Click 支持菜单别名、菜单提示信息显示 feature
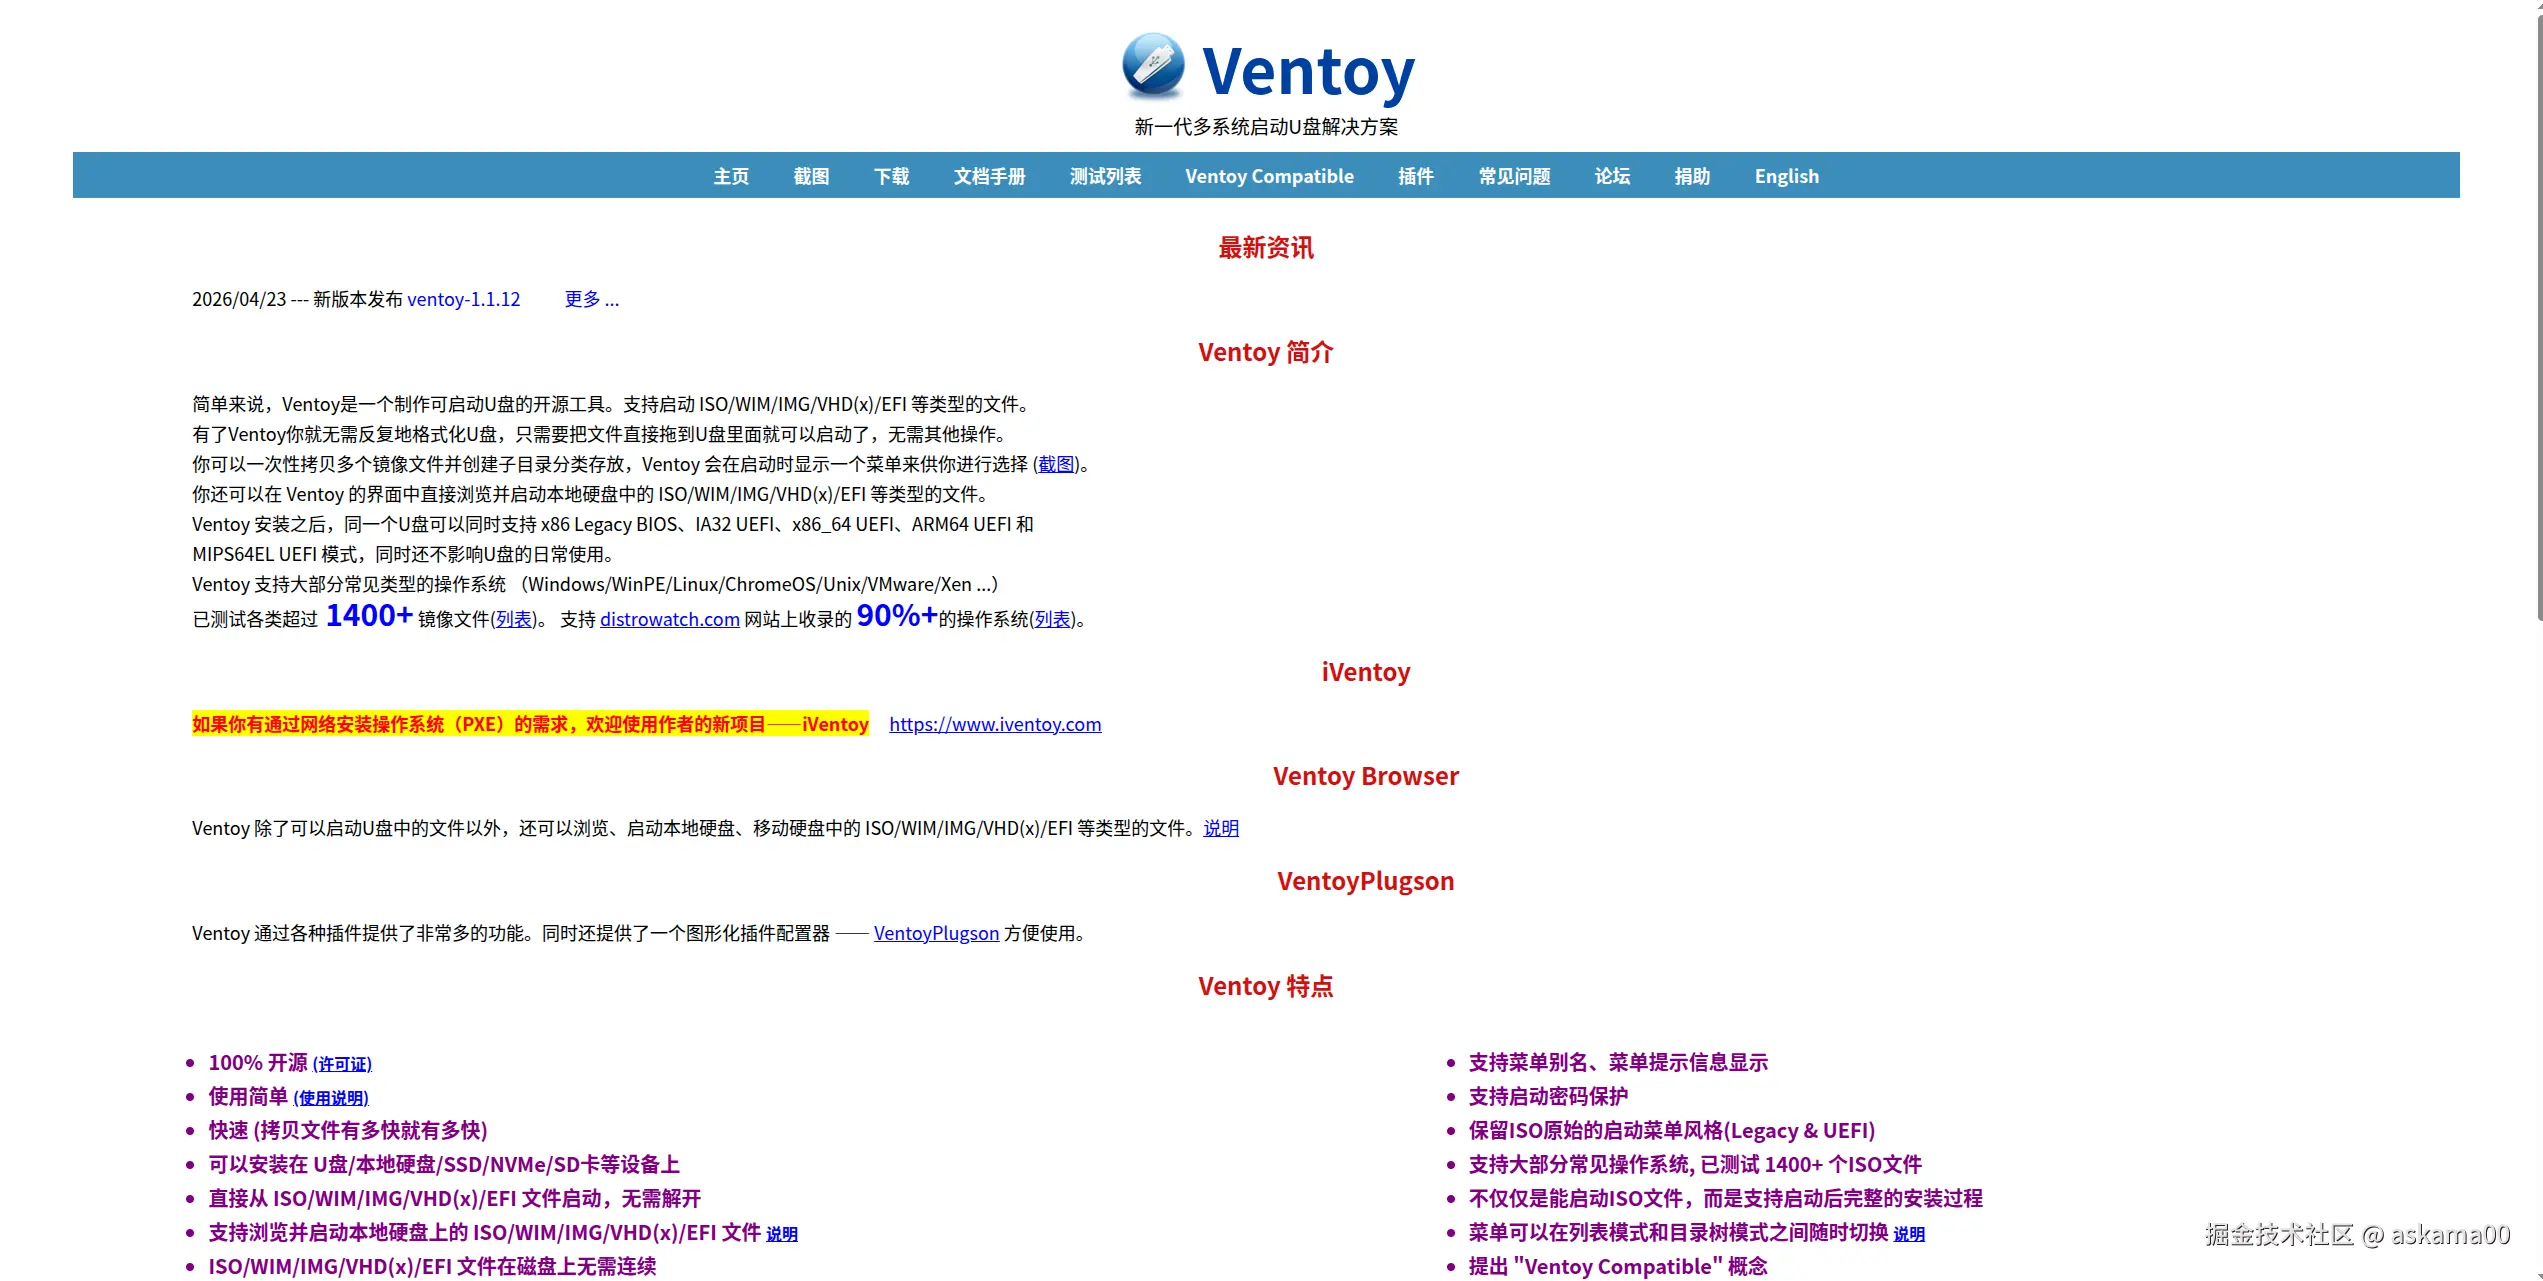 click(1617, 1062)
